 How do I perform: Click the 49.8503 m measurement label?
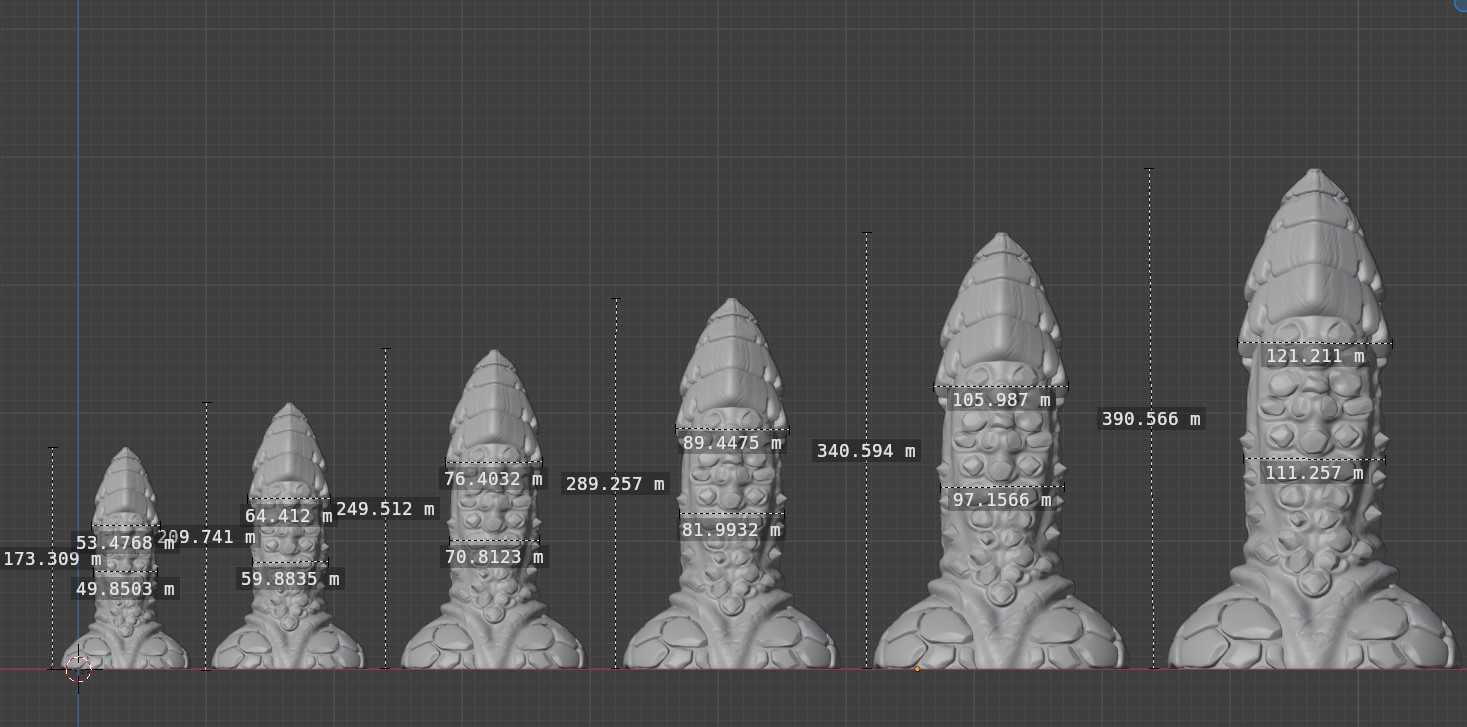tap(126, 589)
